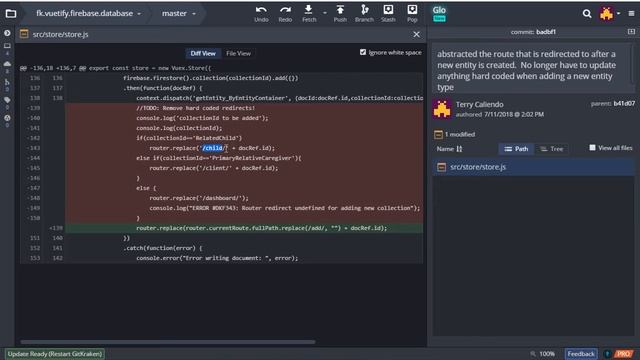Image resolution: width=640 pixels, height=360 pixels.
Task: Close the src/store/store.js diff view
Action: pos(416,34)
